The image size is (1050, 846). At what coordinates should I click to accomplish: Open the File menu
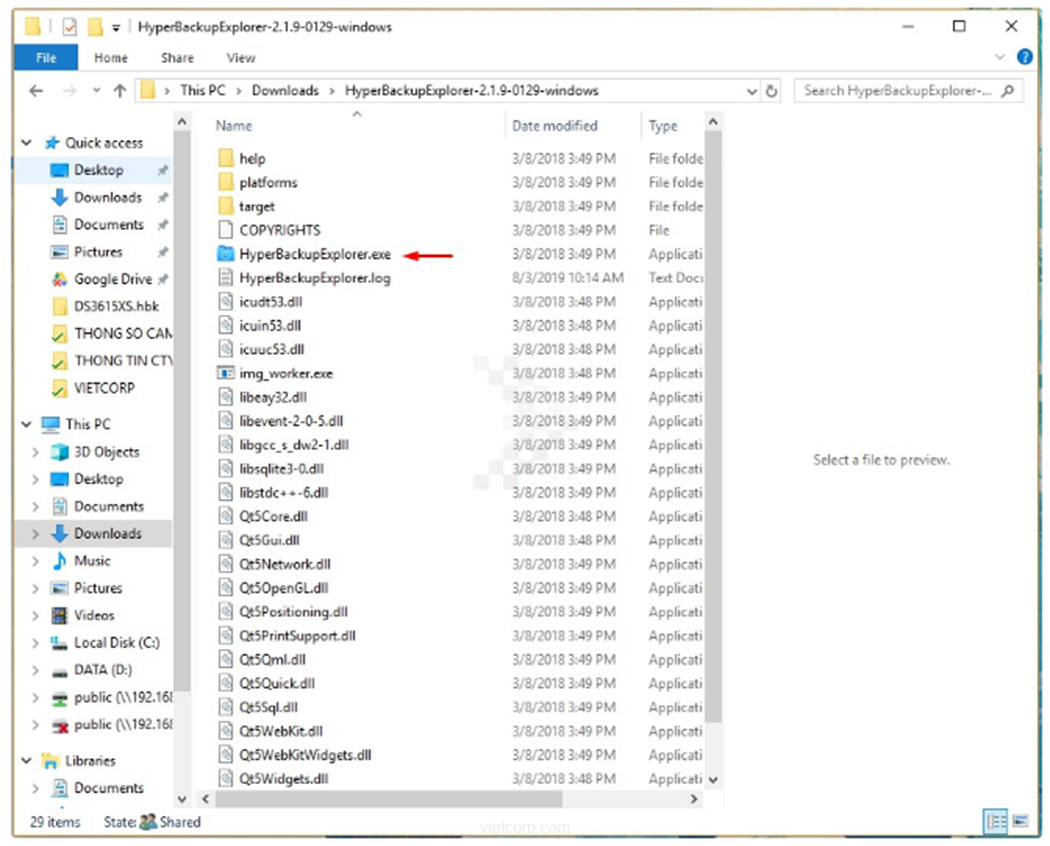(x=46, y=58)
